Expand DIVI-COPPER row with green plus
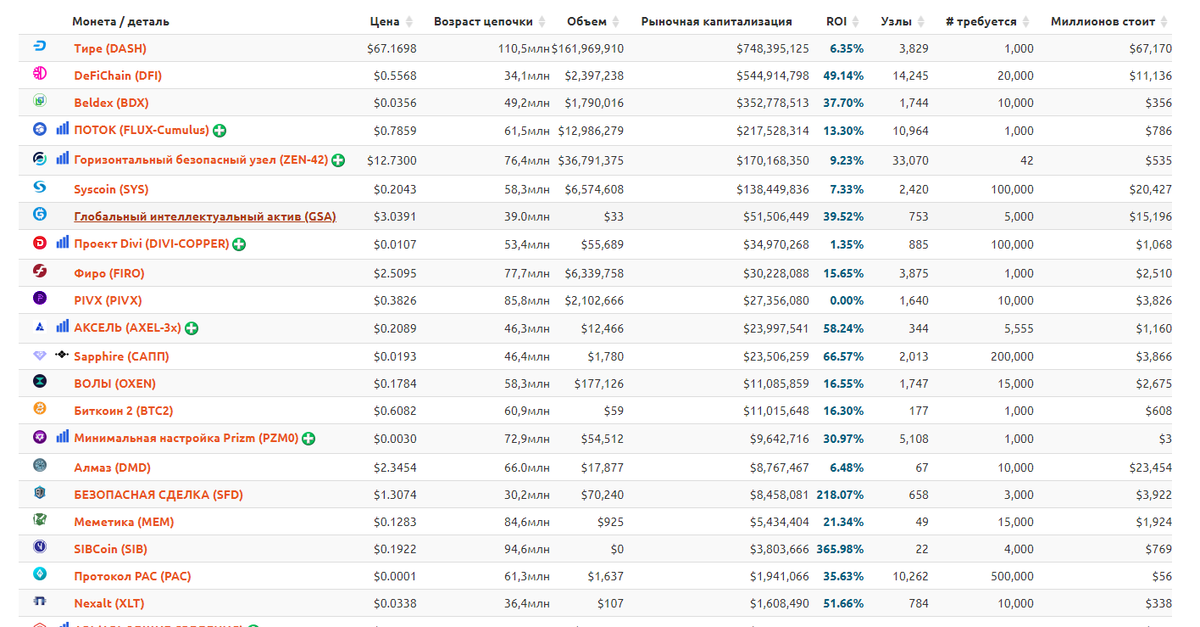Viewport: 1200px width, 627px height. [239, 244]
